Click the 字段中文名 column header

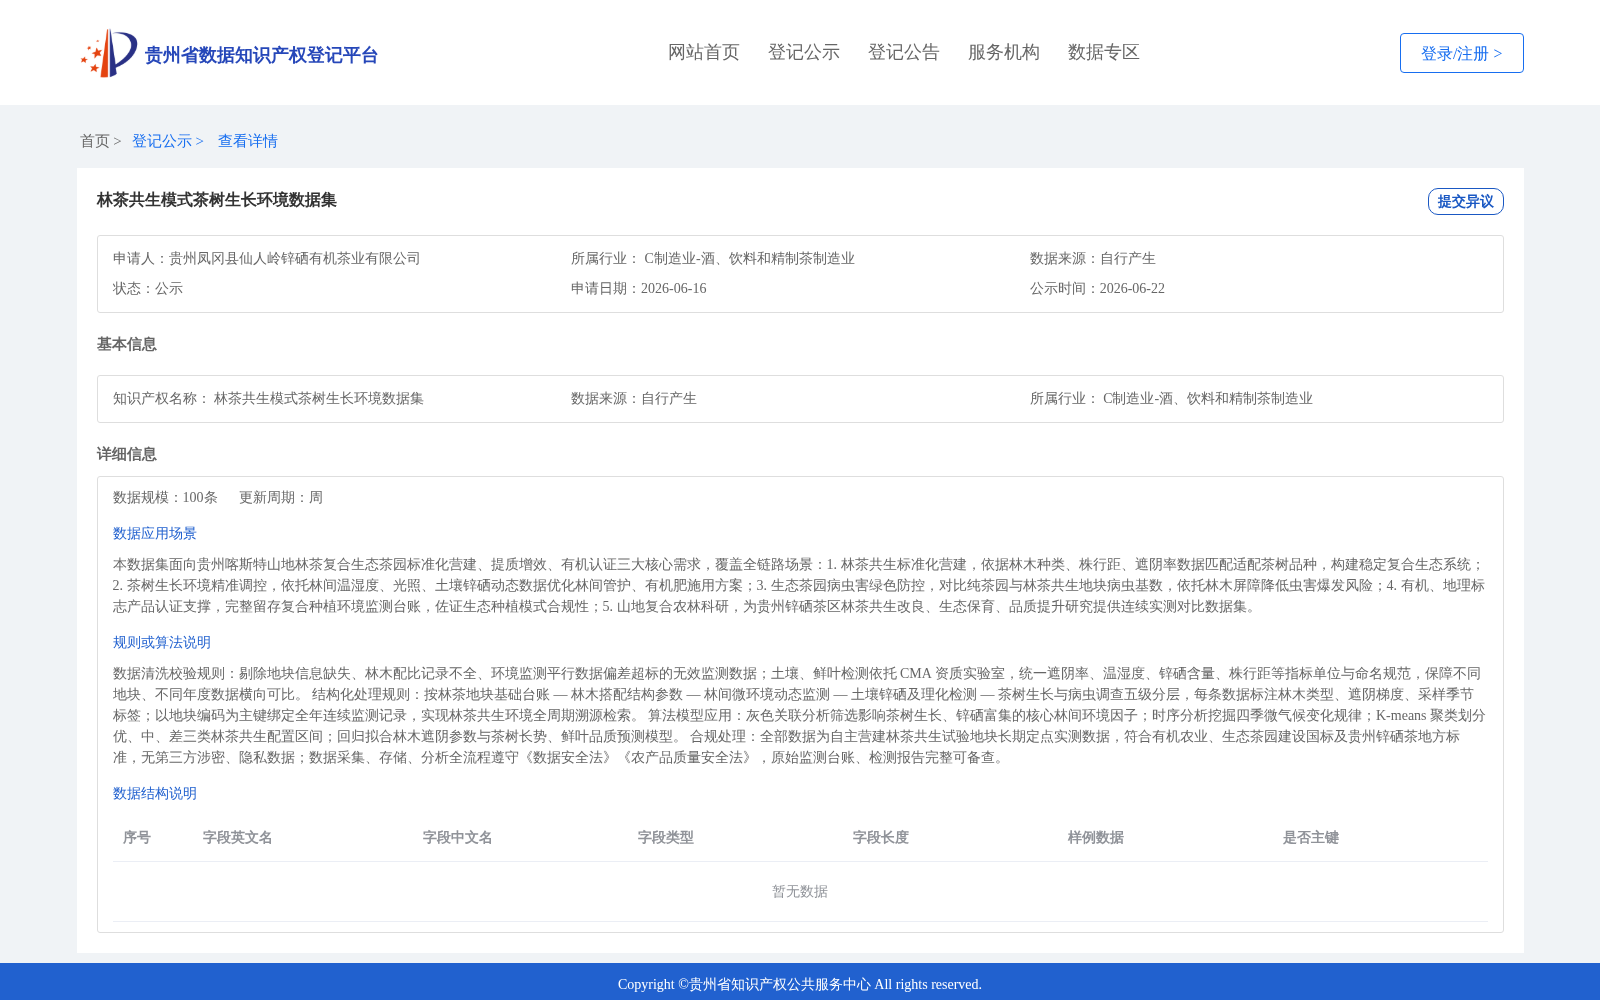[x=458, y=837]
